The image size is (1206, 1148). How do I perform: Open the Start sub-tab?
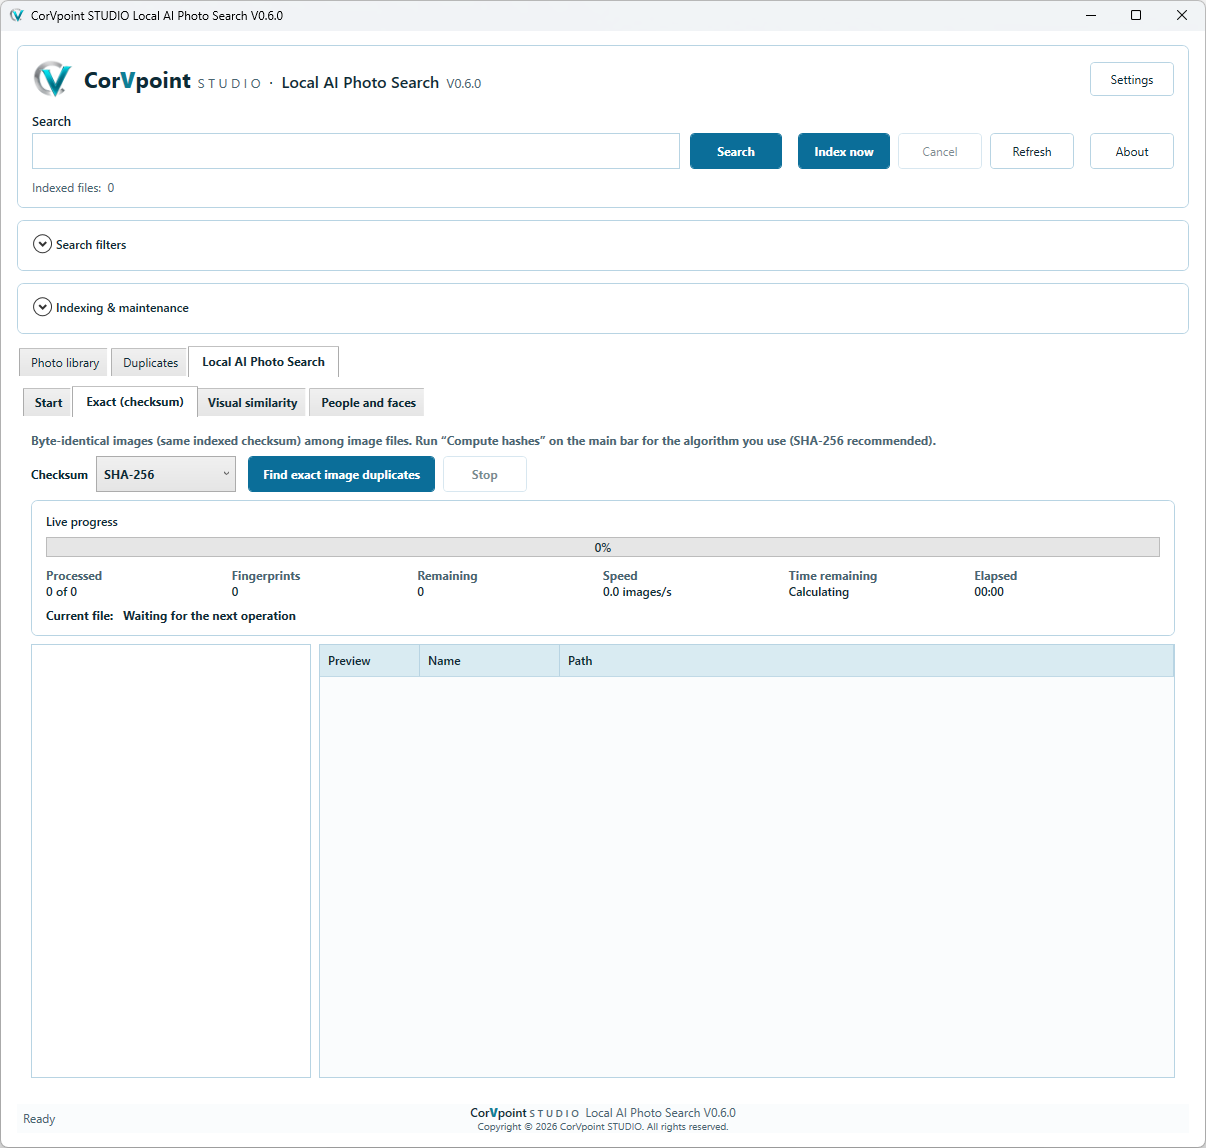pyautogui.click(x=48, y=402)
